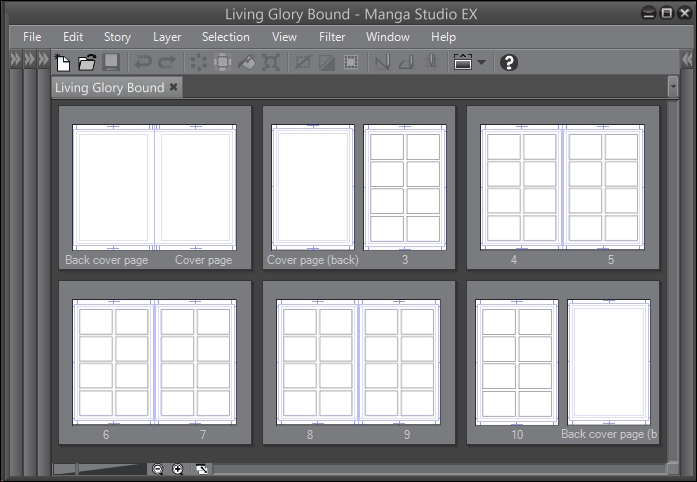697x482 pixels.
Task: Click the 'Cover page (back)' label
Action: click(x=312, y=260)
